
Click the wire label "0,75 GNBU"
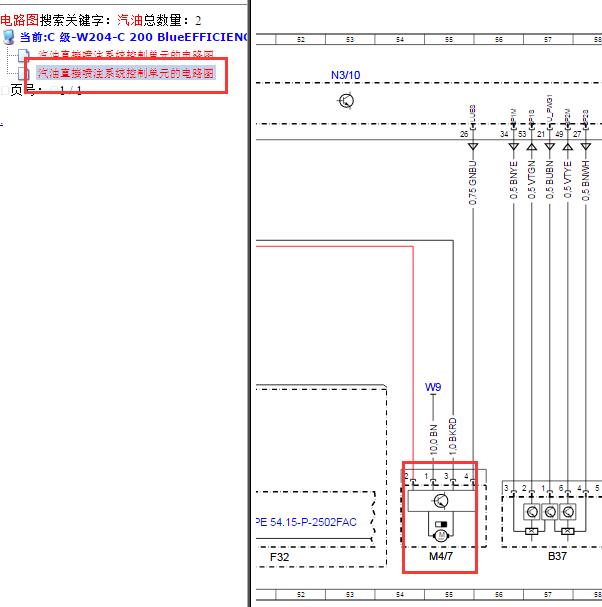point(473,183)
